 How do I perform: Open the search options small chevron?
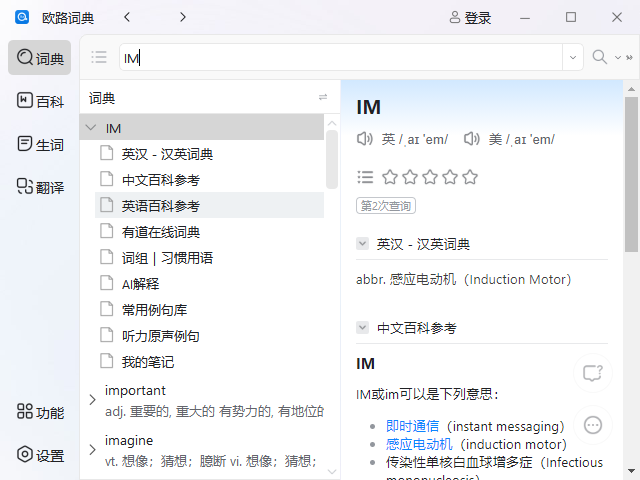(x=618, y=58)
